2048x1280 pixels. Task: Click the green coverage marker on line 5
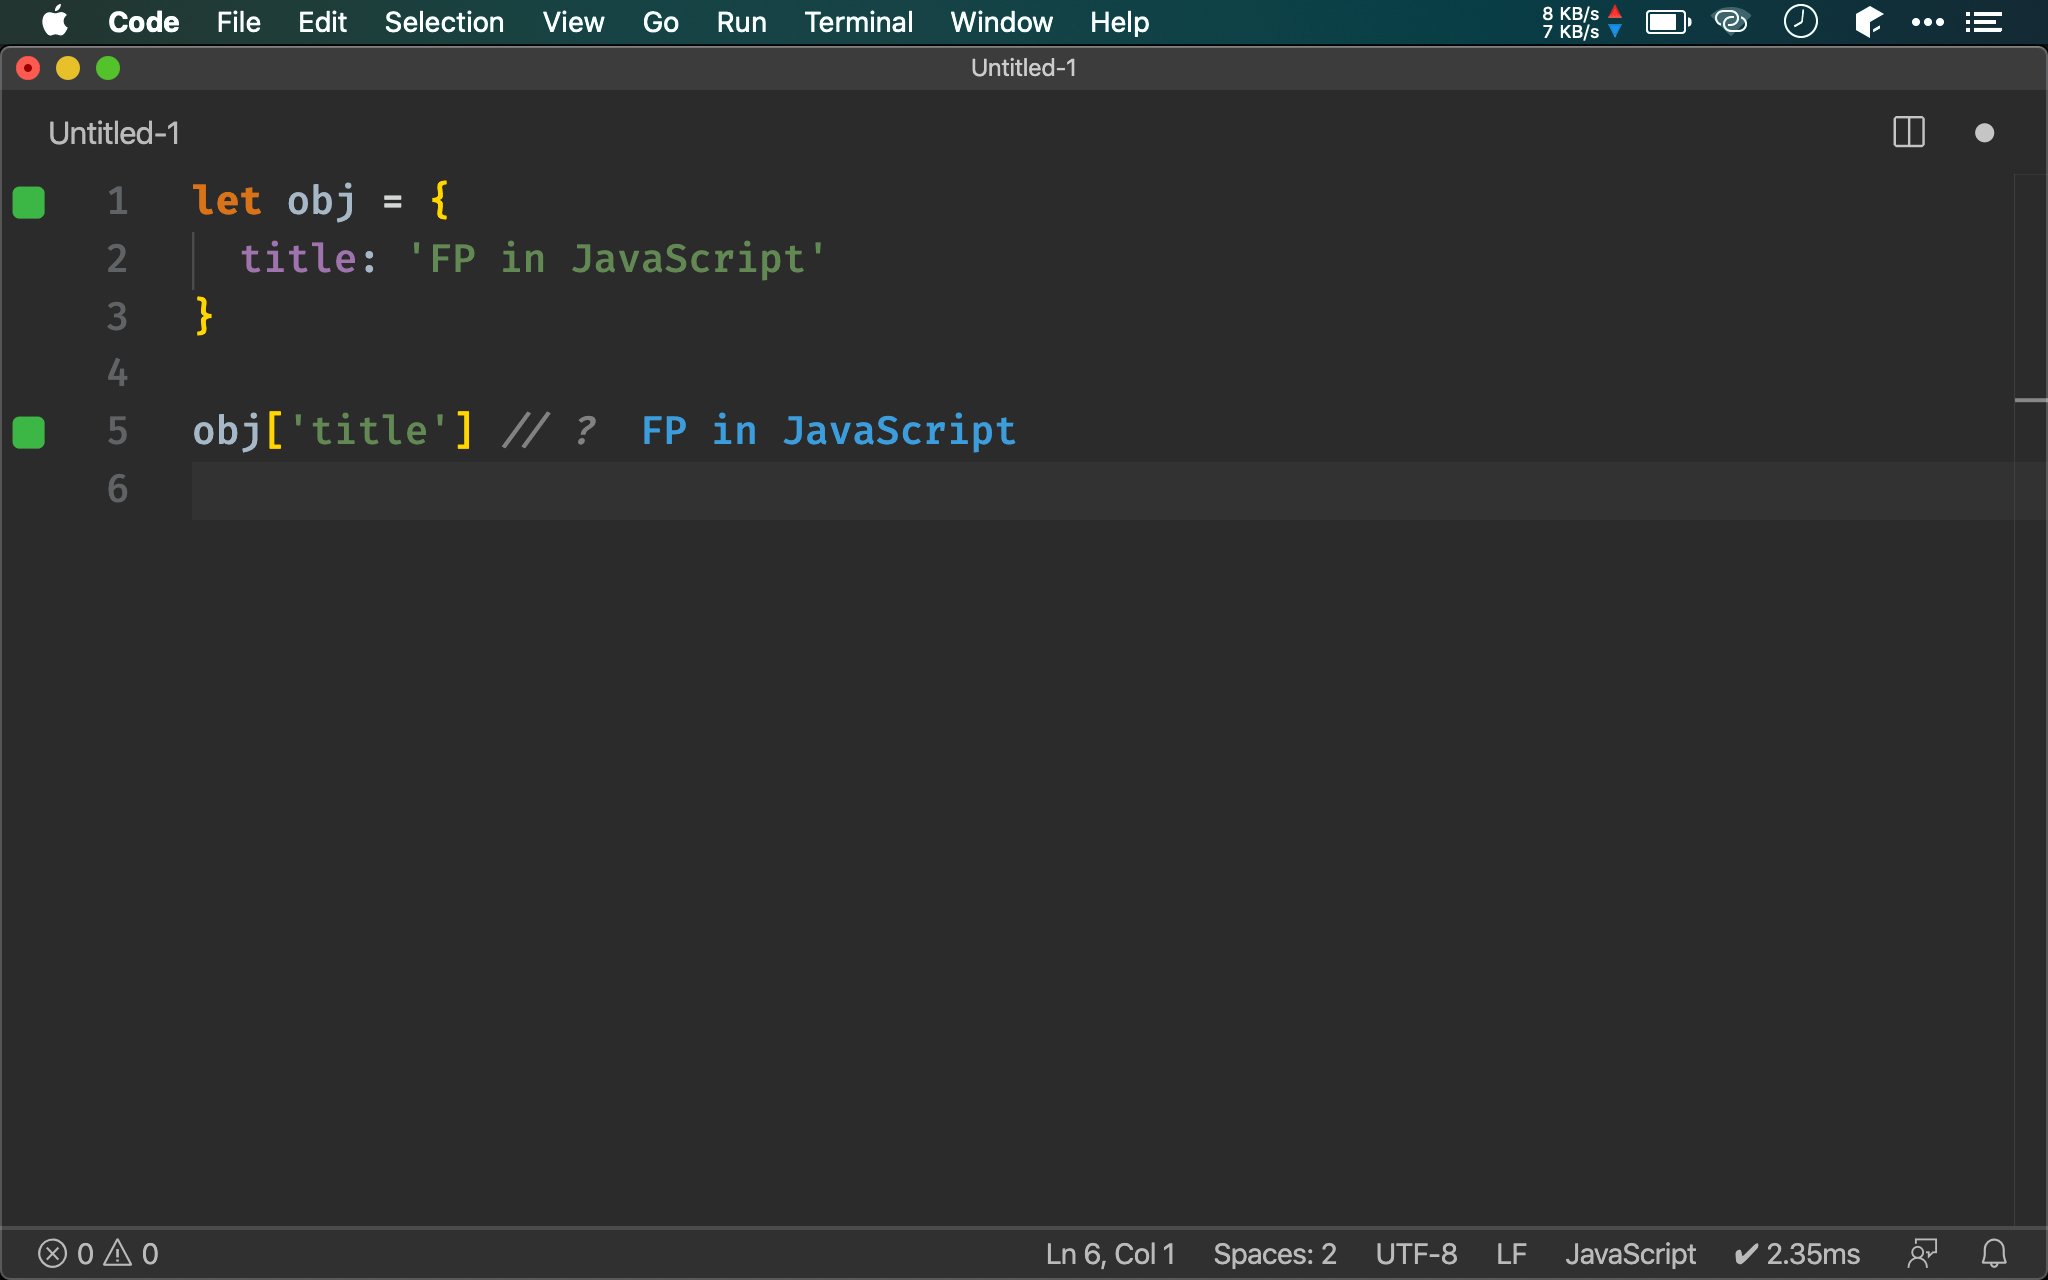29,432
